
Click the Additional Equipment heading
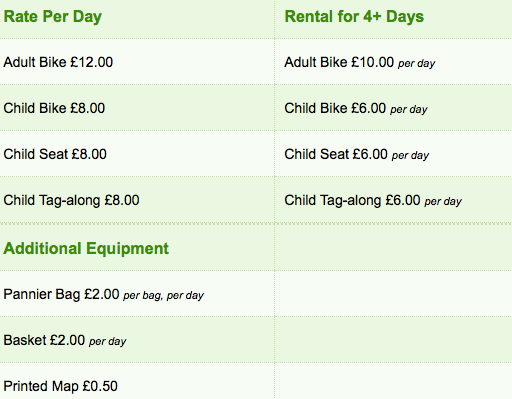86,248
